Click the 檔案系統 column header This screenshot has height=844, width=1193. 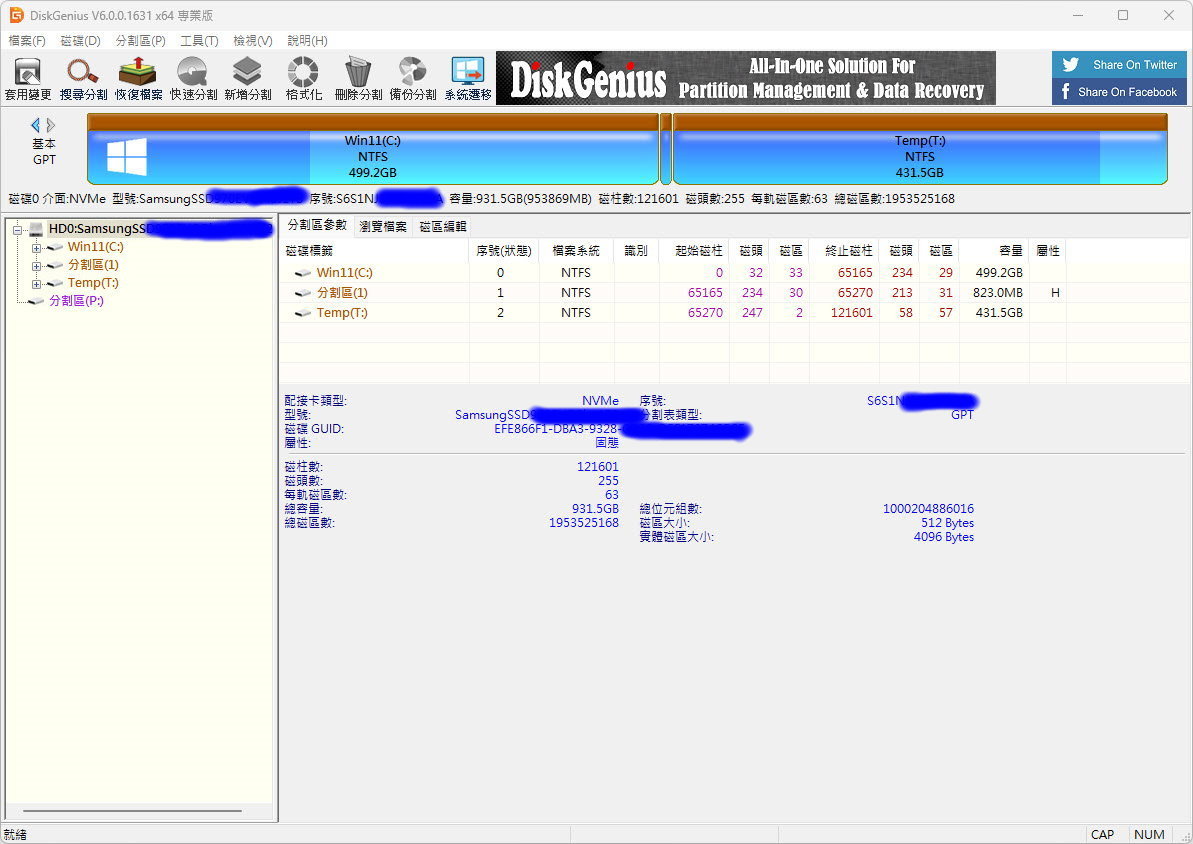[x=576, y=250]
